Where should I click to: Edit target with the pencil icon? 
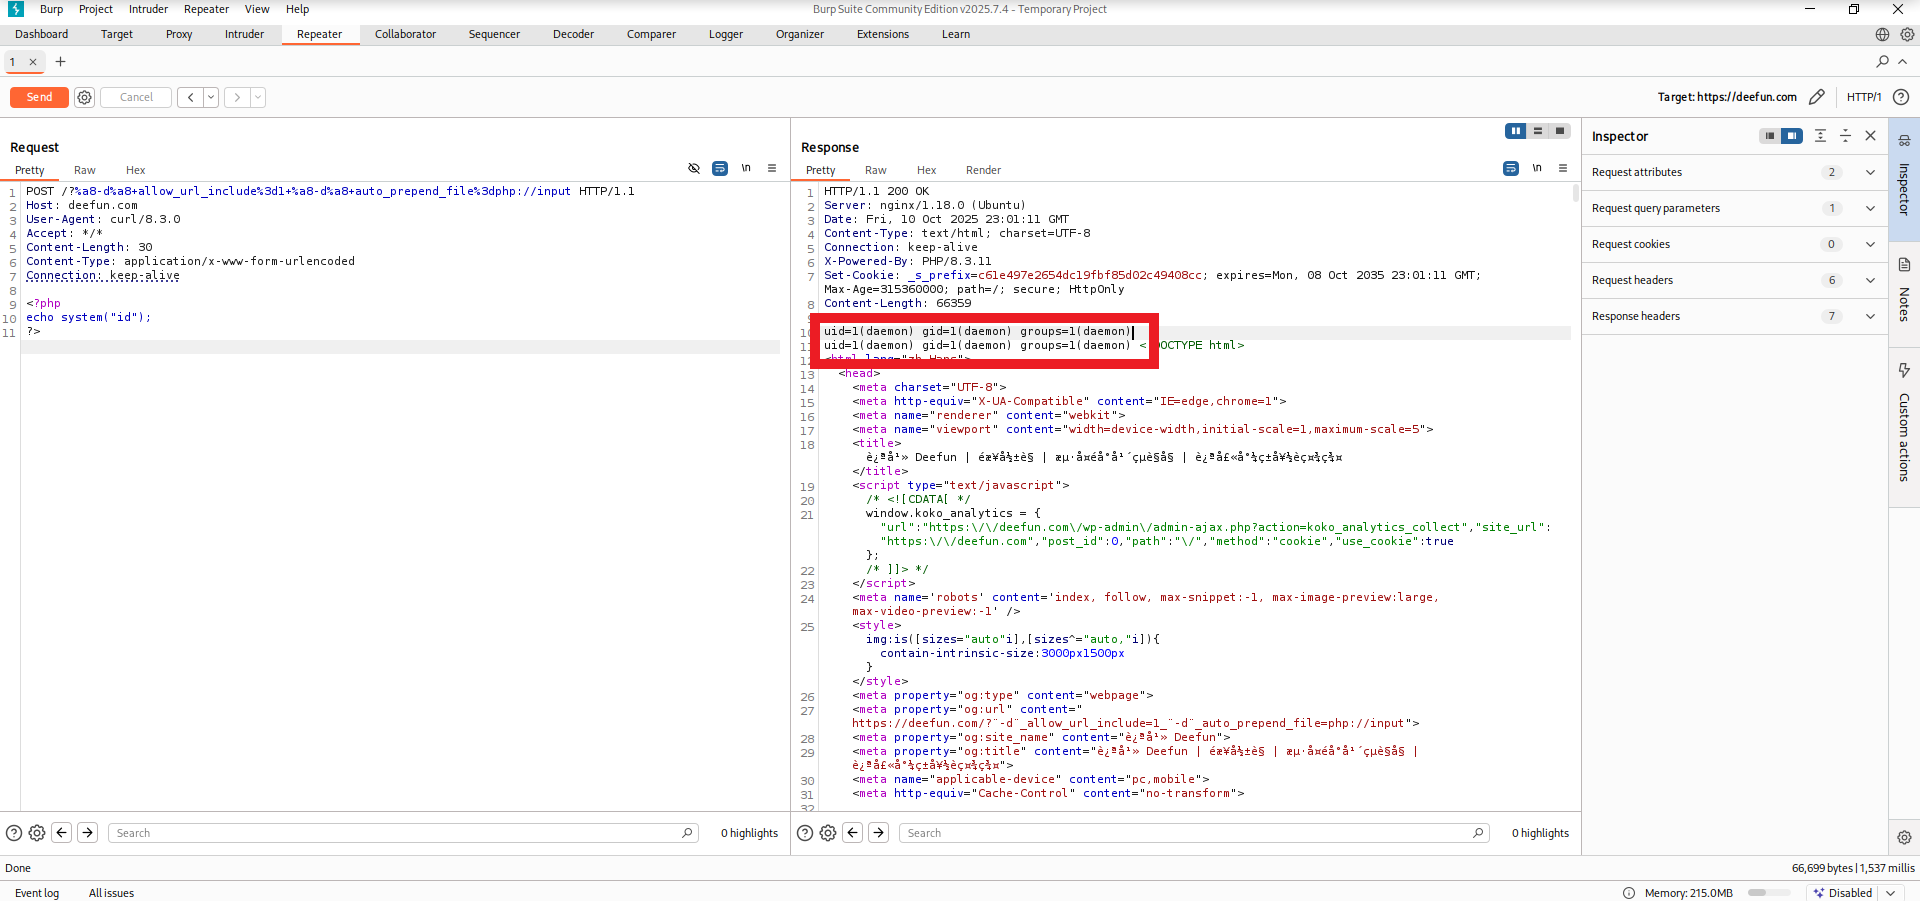[1817, 97]
